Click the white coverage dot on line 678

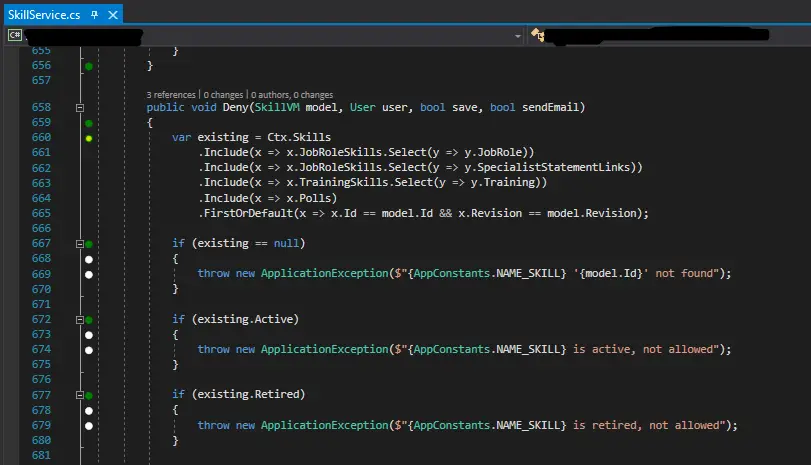point(89,411)
